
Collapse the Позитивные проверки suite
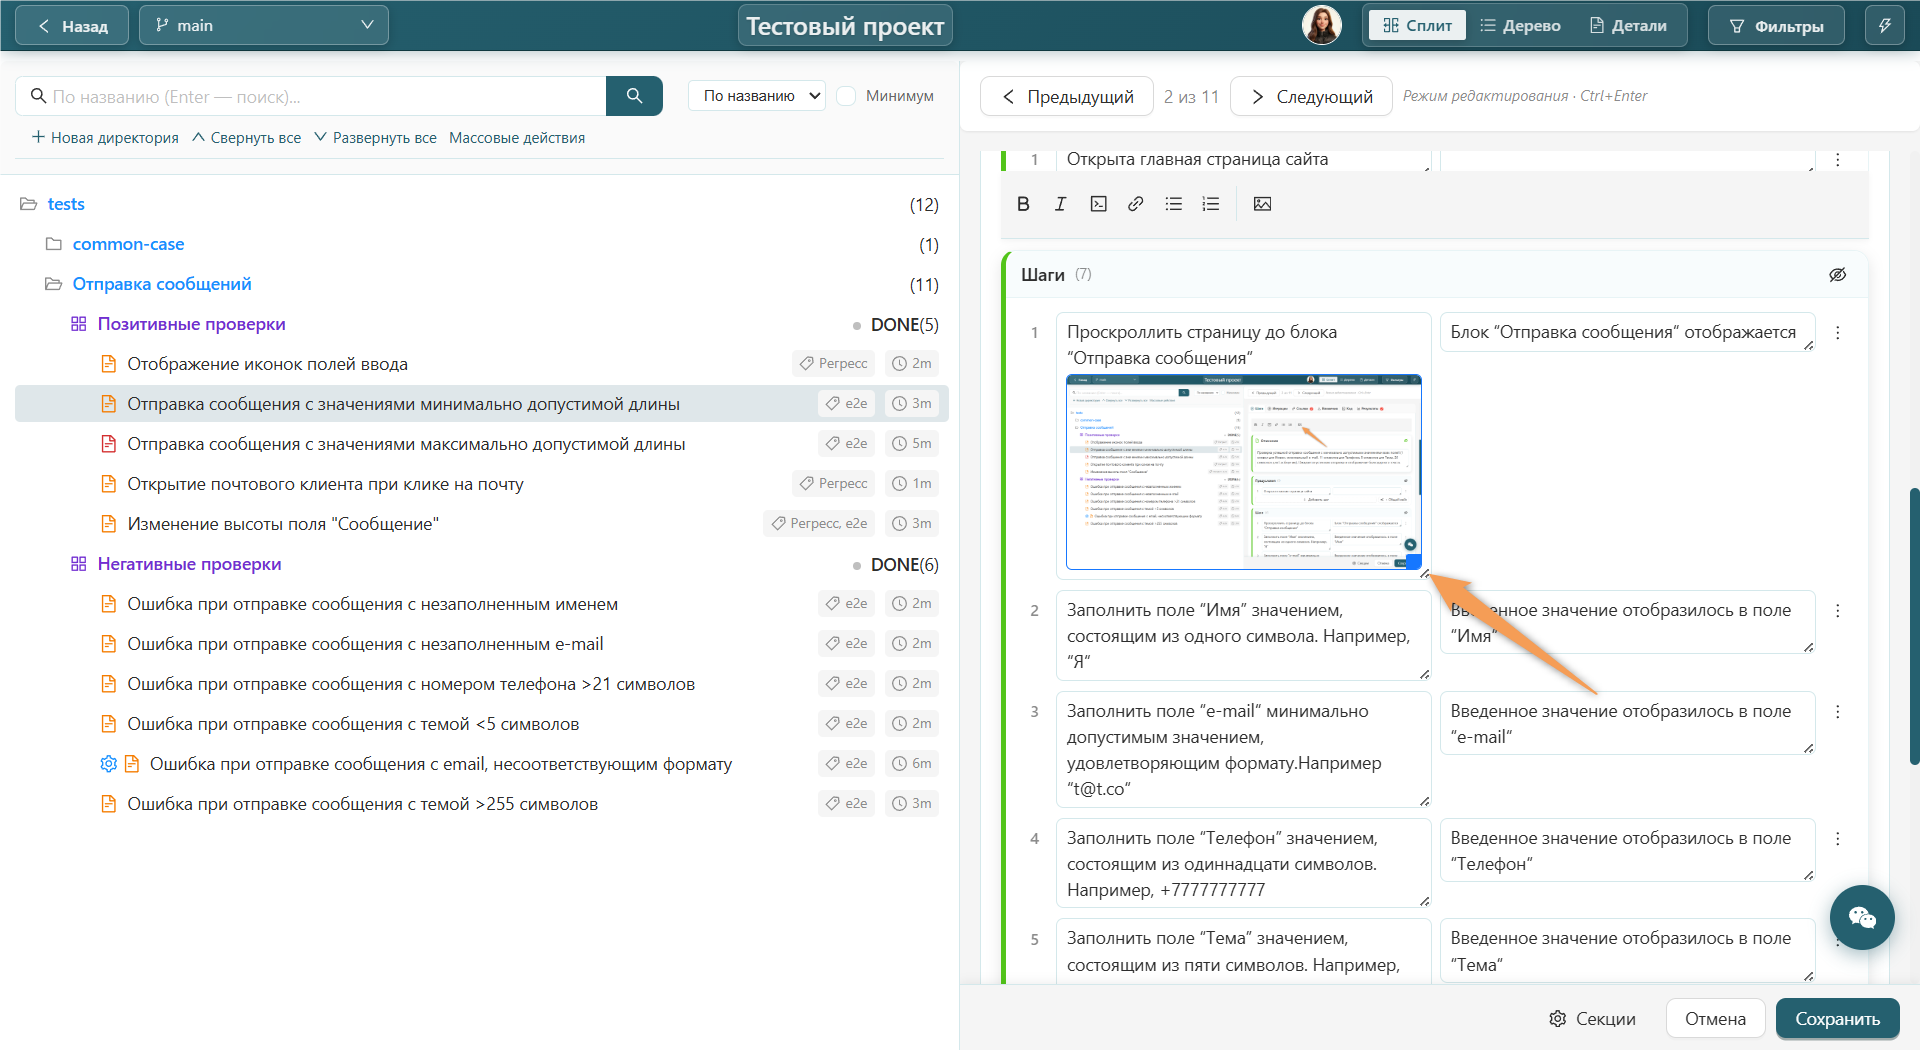78,324
